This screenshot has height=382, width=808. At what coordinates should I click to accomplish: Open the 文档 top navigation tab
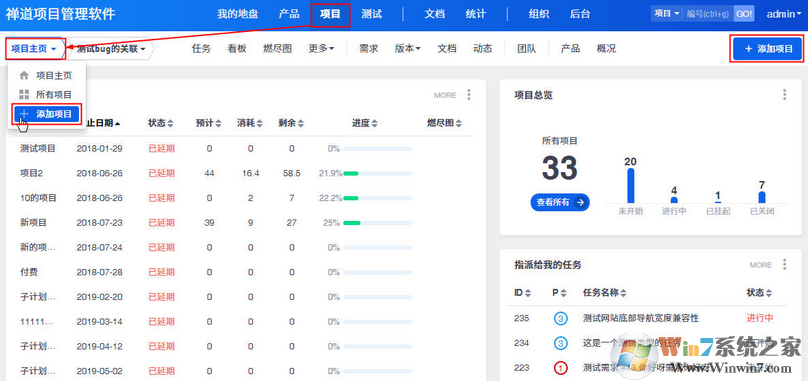coord(434,14)
